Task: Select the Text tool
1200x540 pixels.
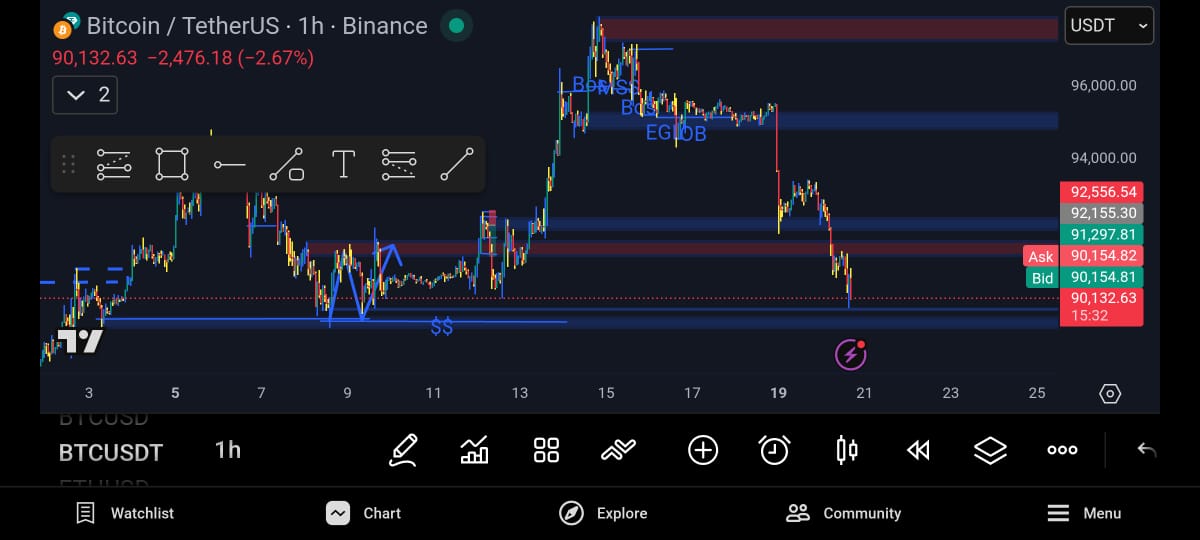Action: point(344,164)
